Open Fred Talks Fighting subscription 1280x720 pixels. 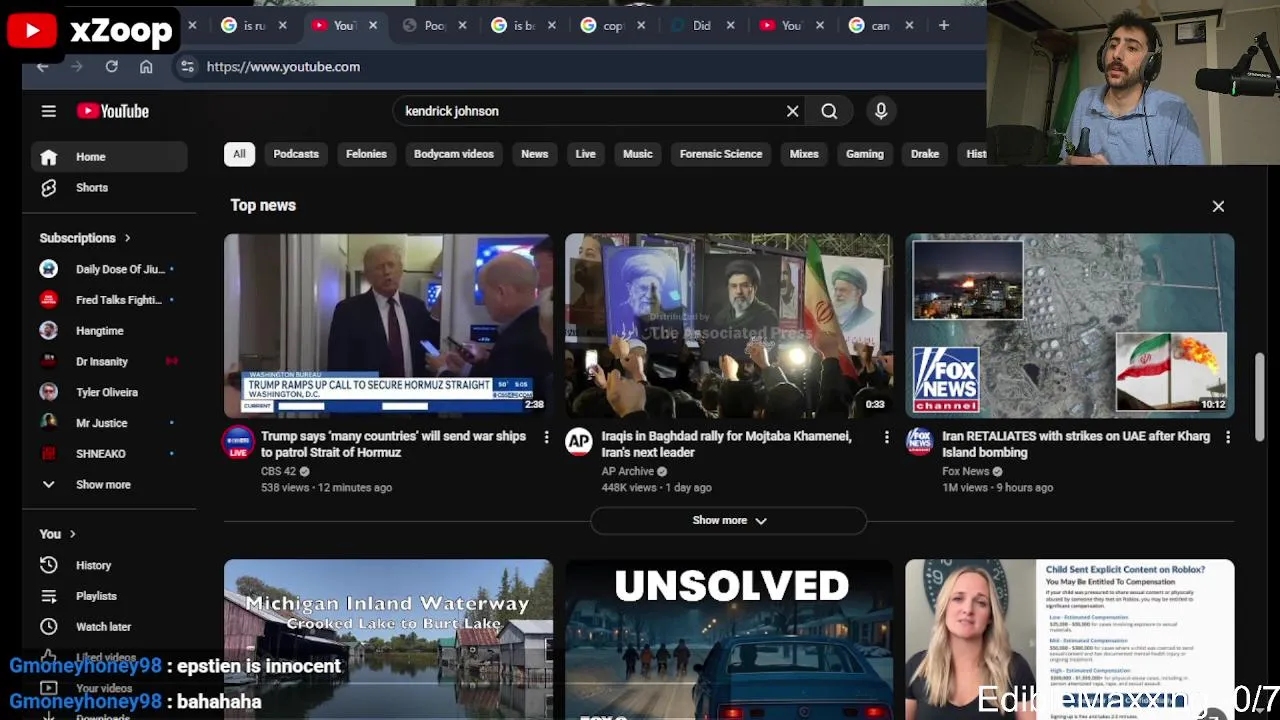110,300
